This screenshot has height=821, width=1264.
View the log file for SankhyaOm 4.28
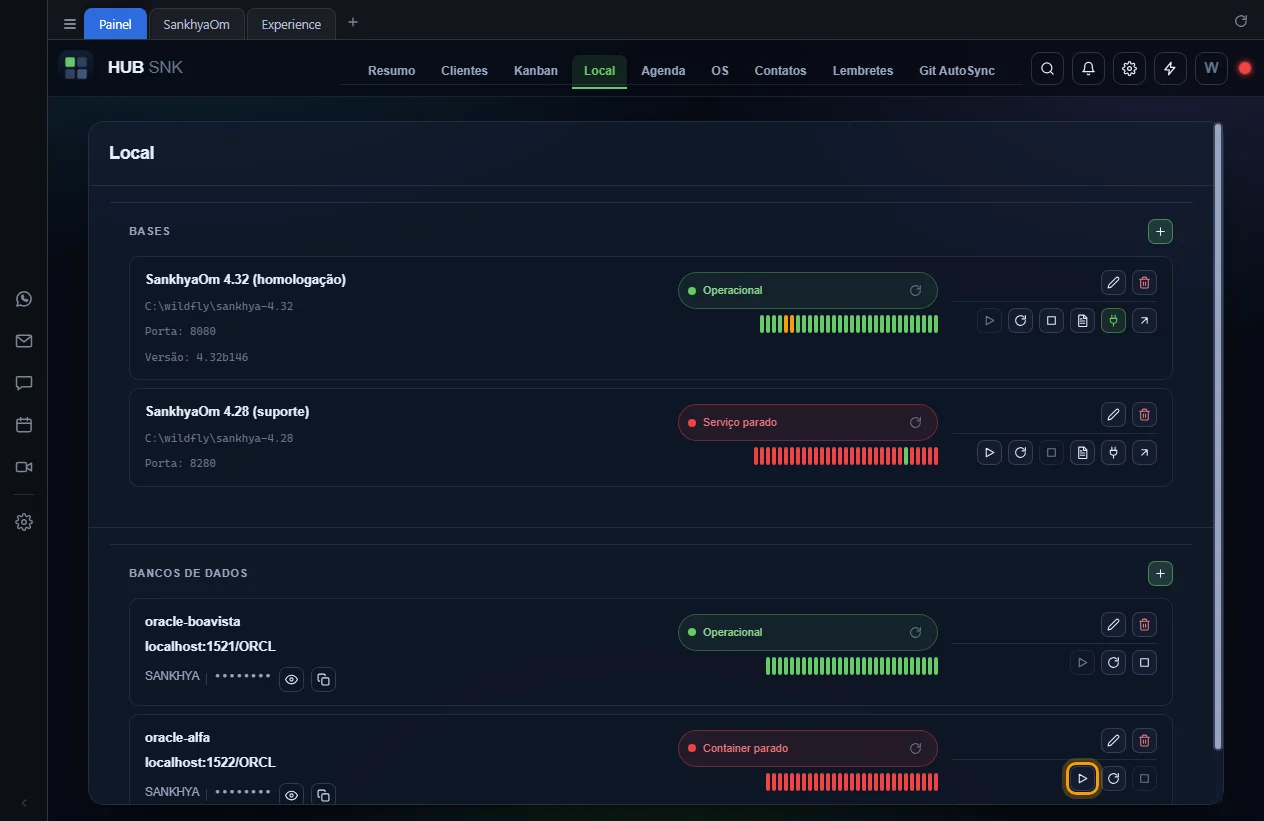pos(1082,453)
